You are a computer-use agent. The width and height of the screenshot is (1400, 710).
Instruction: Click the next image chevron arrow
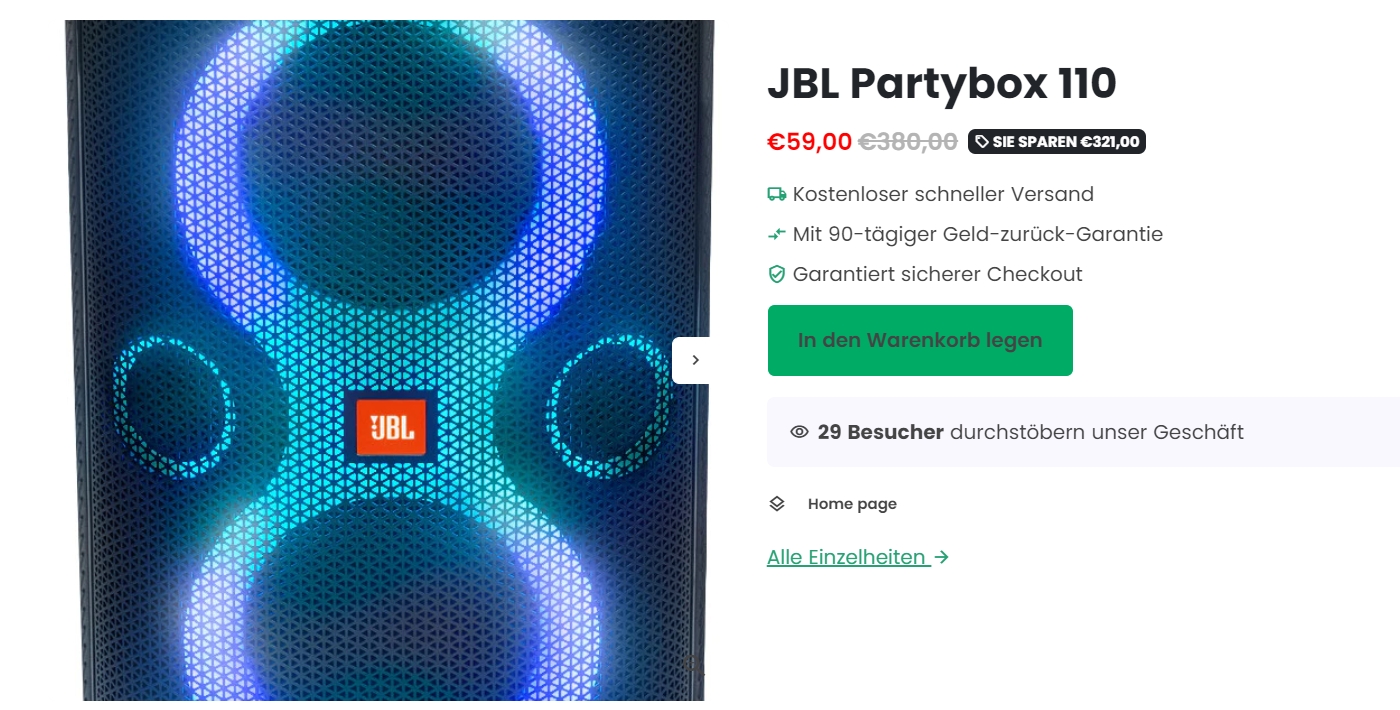point(695,360)
